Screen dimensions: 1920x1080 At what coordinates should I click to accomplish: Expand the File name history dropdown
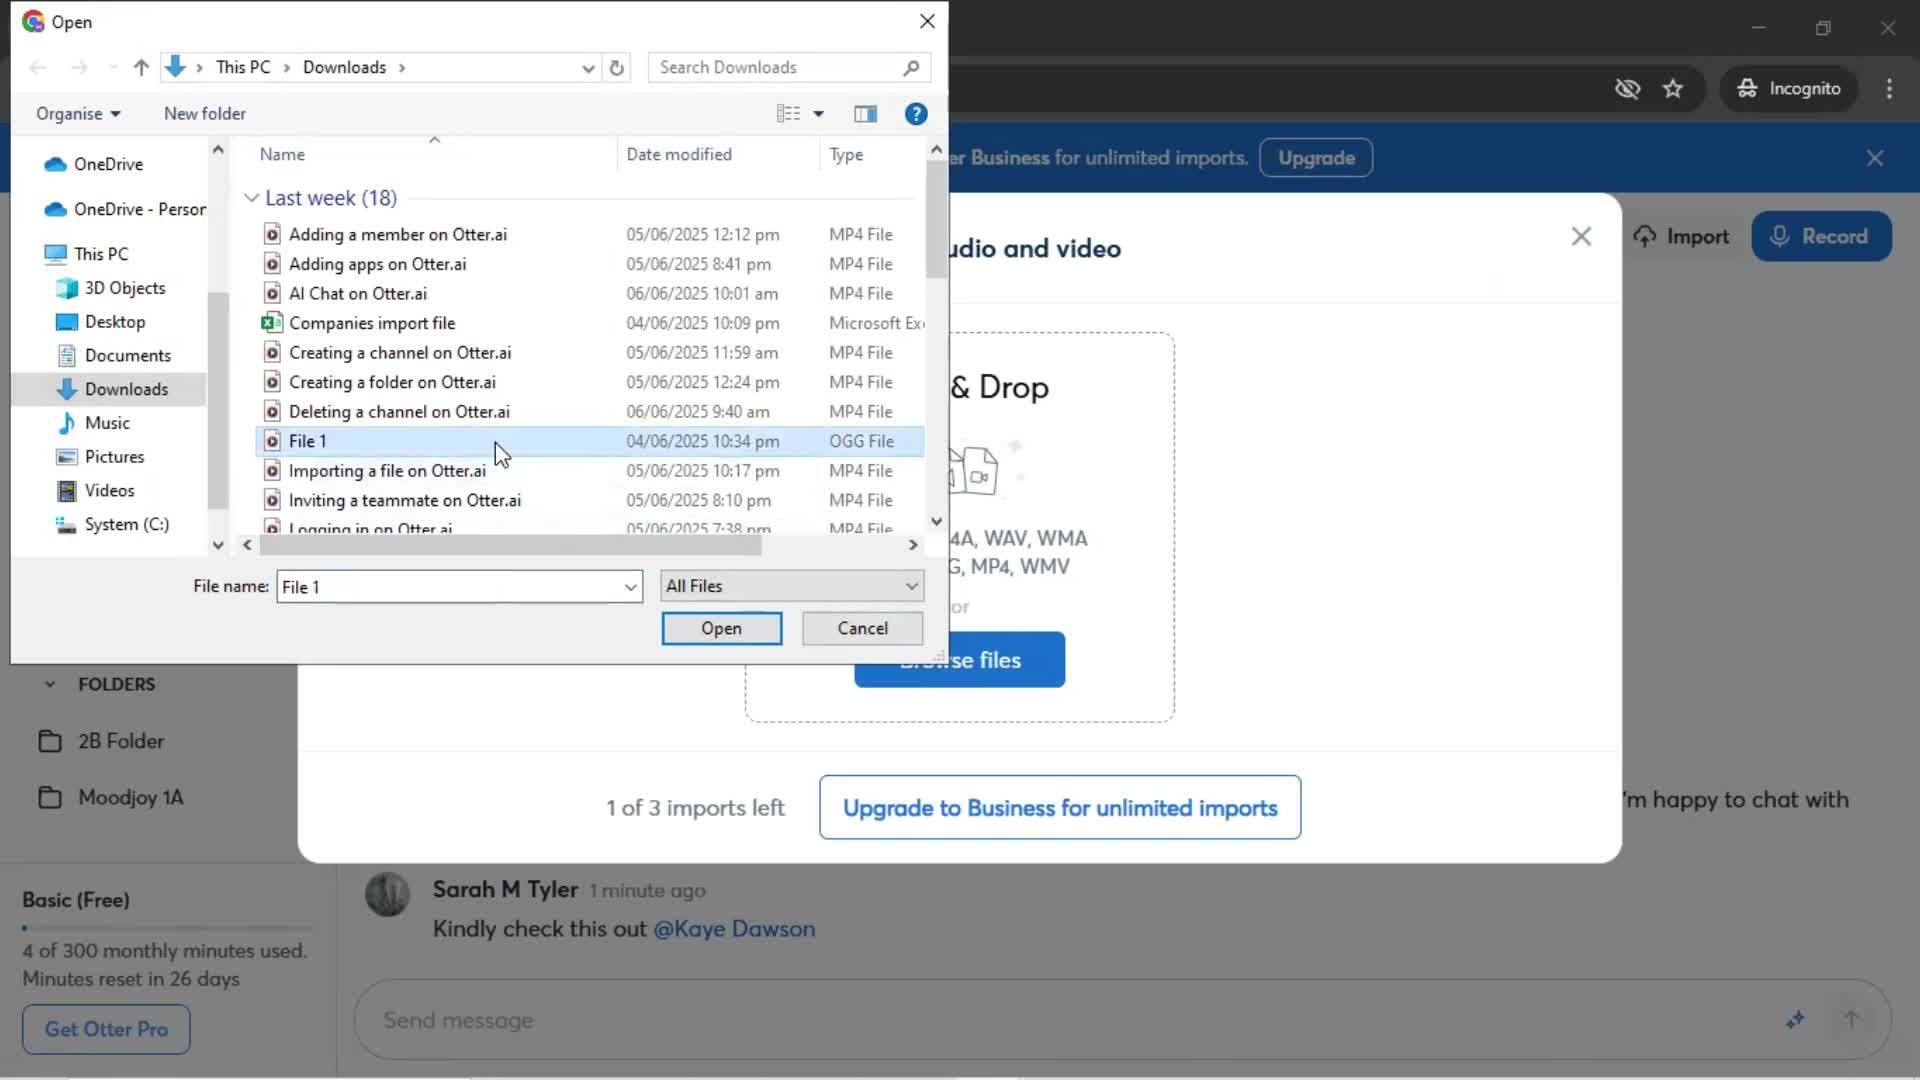click(631, 587)
